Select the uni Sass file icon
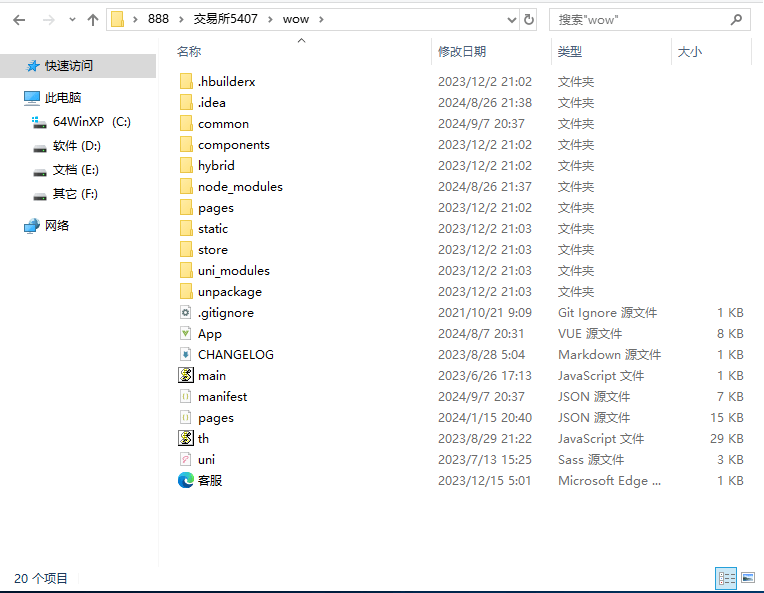The image size is (764, 593). pos(186,459)
